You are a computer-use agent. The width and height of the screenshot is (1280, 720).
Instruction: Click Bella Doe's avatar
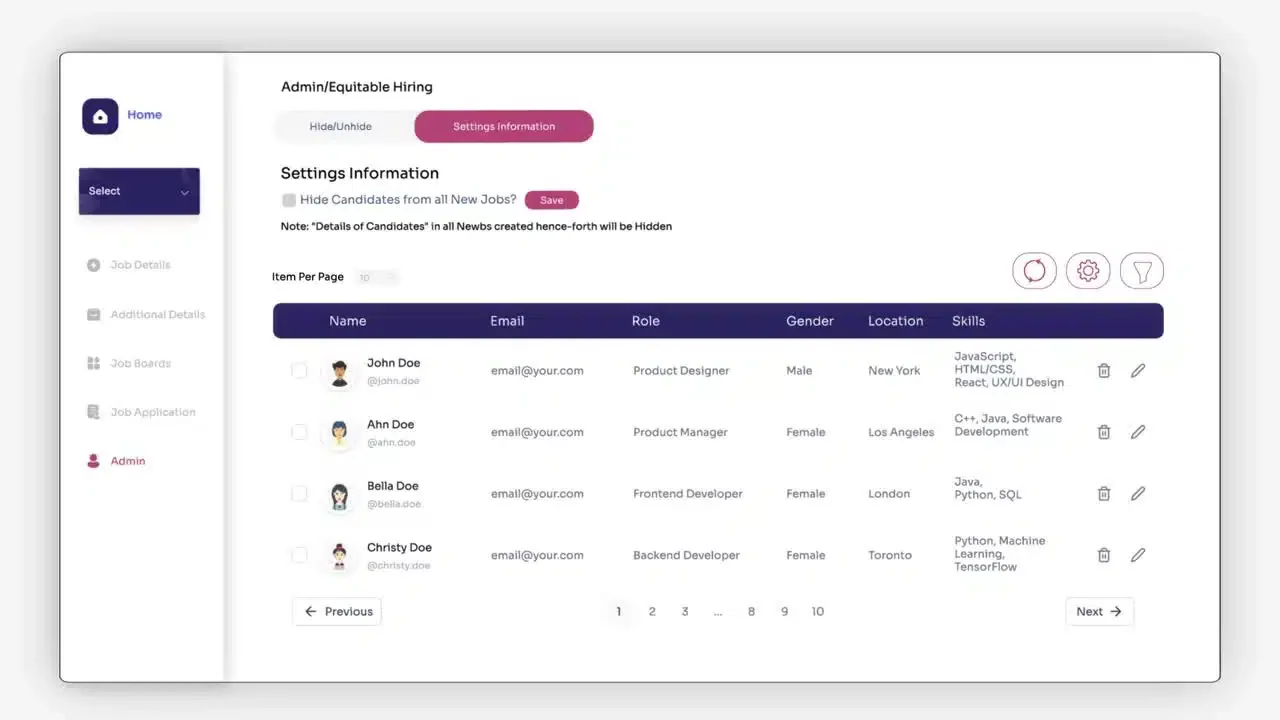pyautogui.click(x=340, y=496)
